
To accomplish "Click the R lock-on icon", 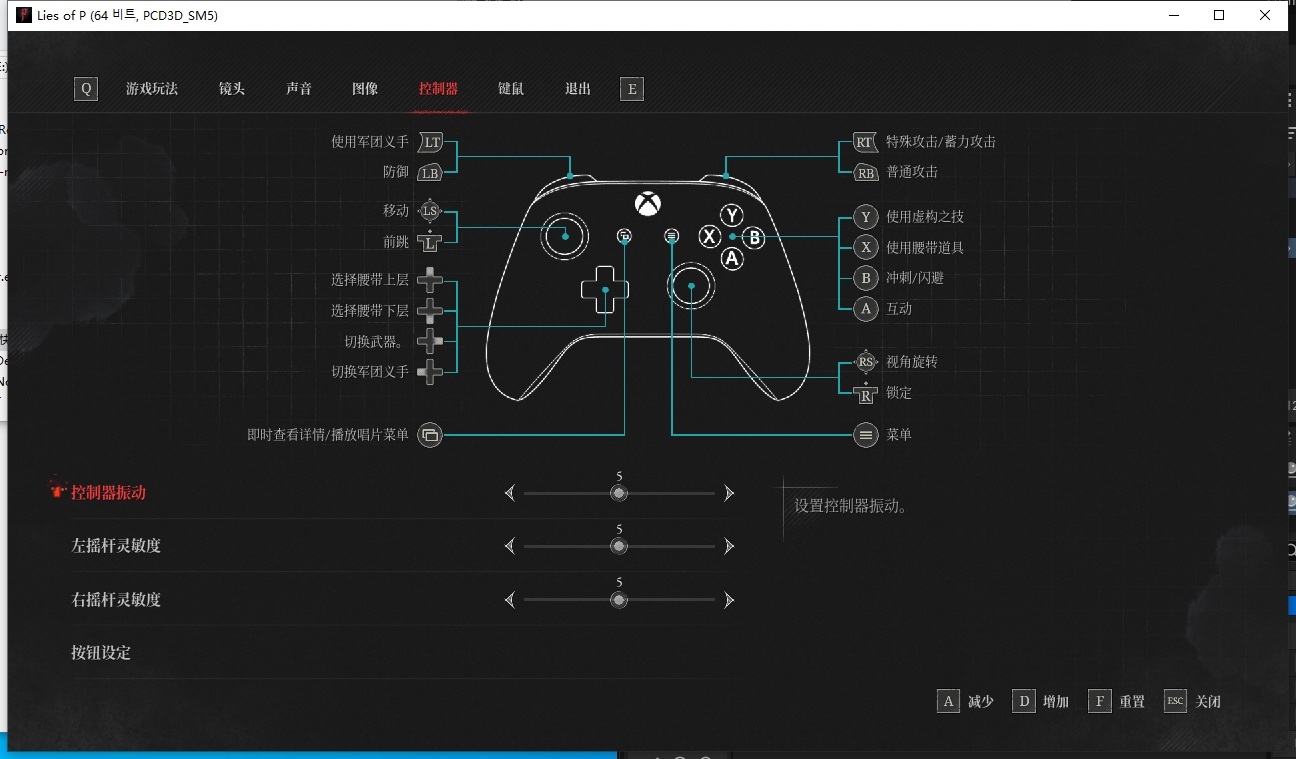I will point(866,393).
